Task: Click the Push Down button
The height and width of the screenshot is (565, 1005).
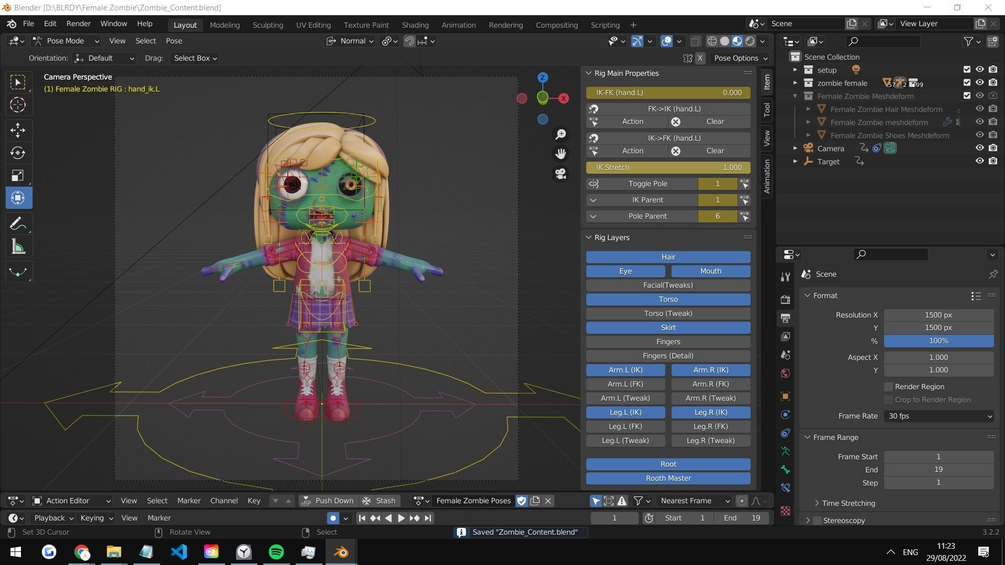Action: [x=327, y=501]
